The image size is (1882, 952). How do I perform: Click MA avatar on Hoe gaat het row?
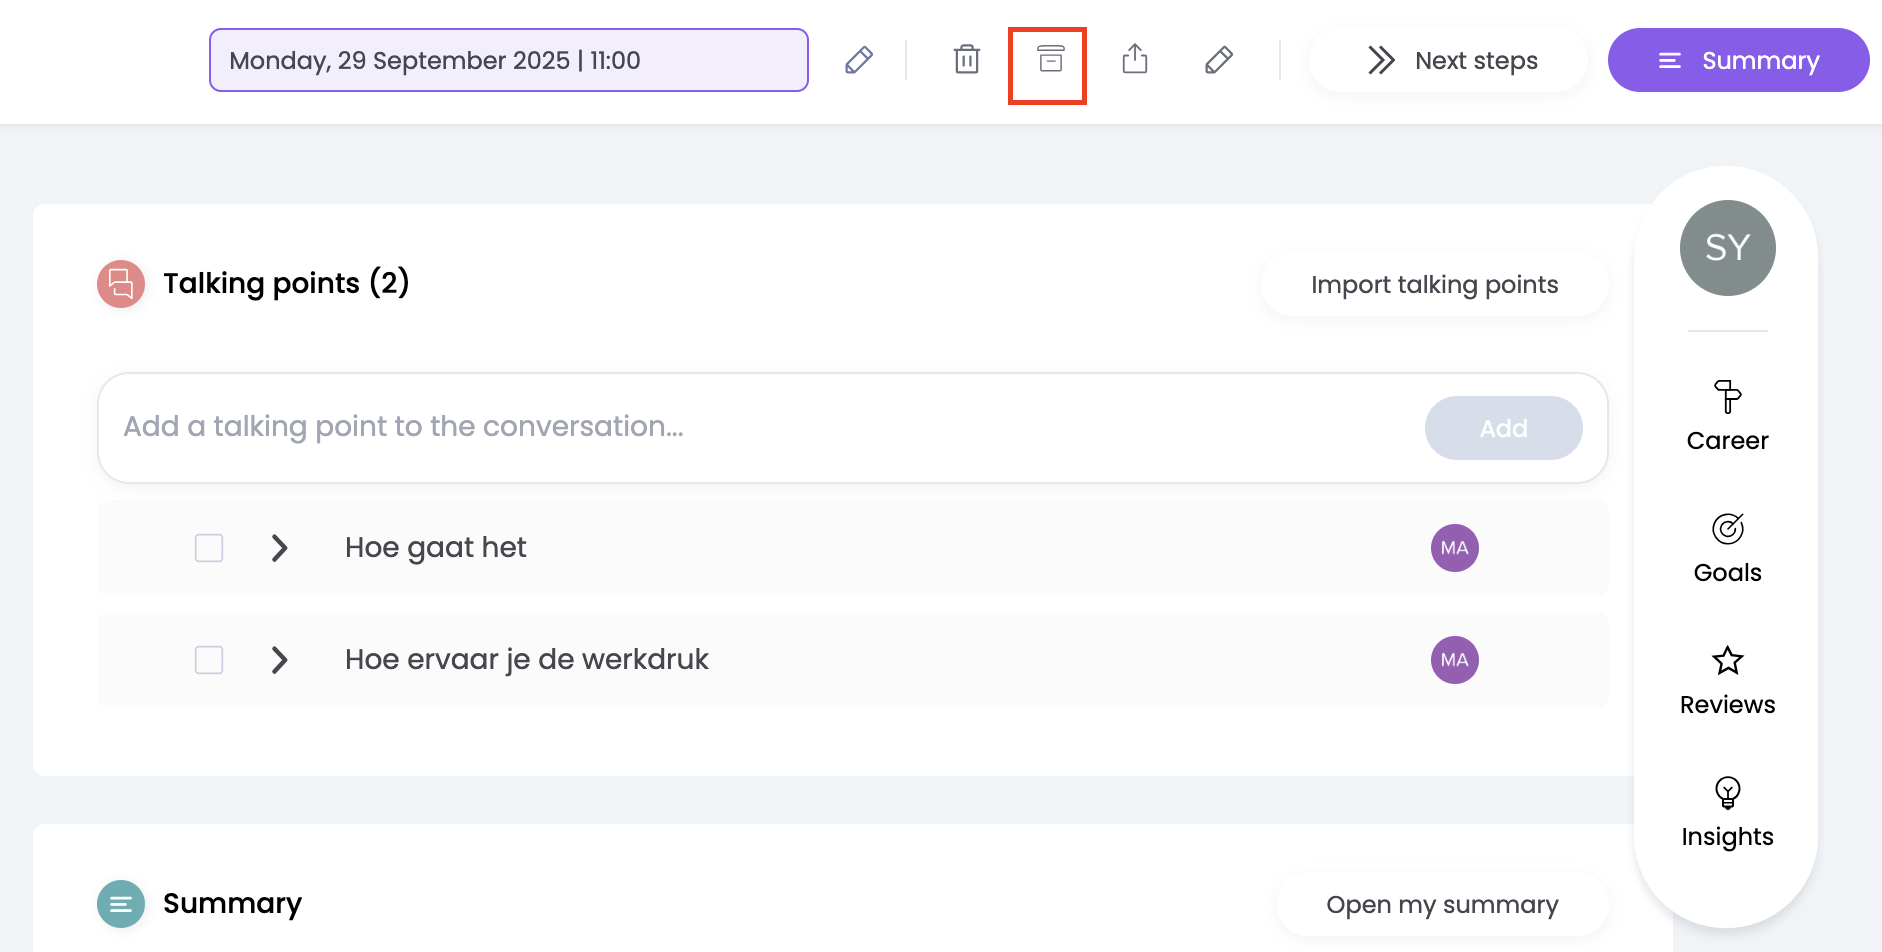click(1454, 548)
